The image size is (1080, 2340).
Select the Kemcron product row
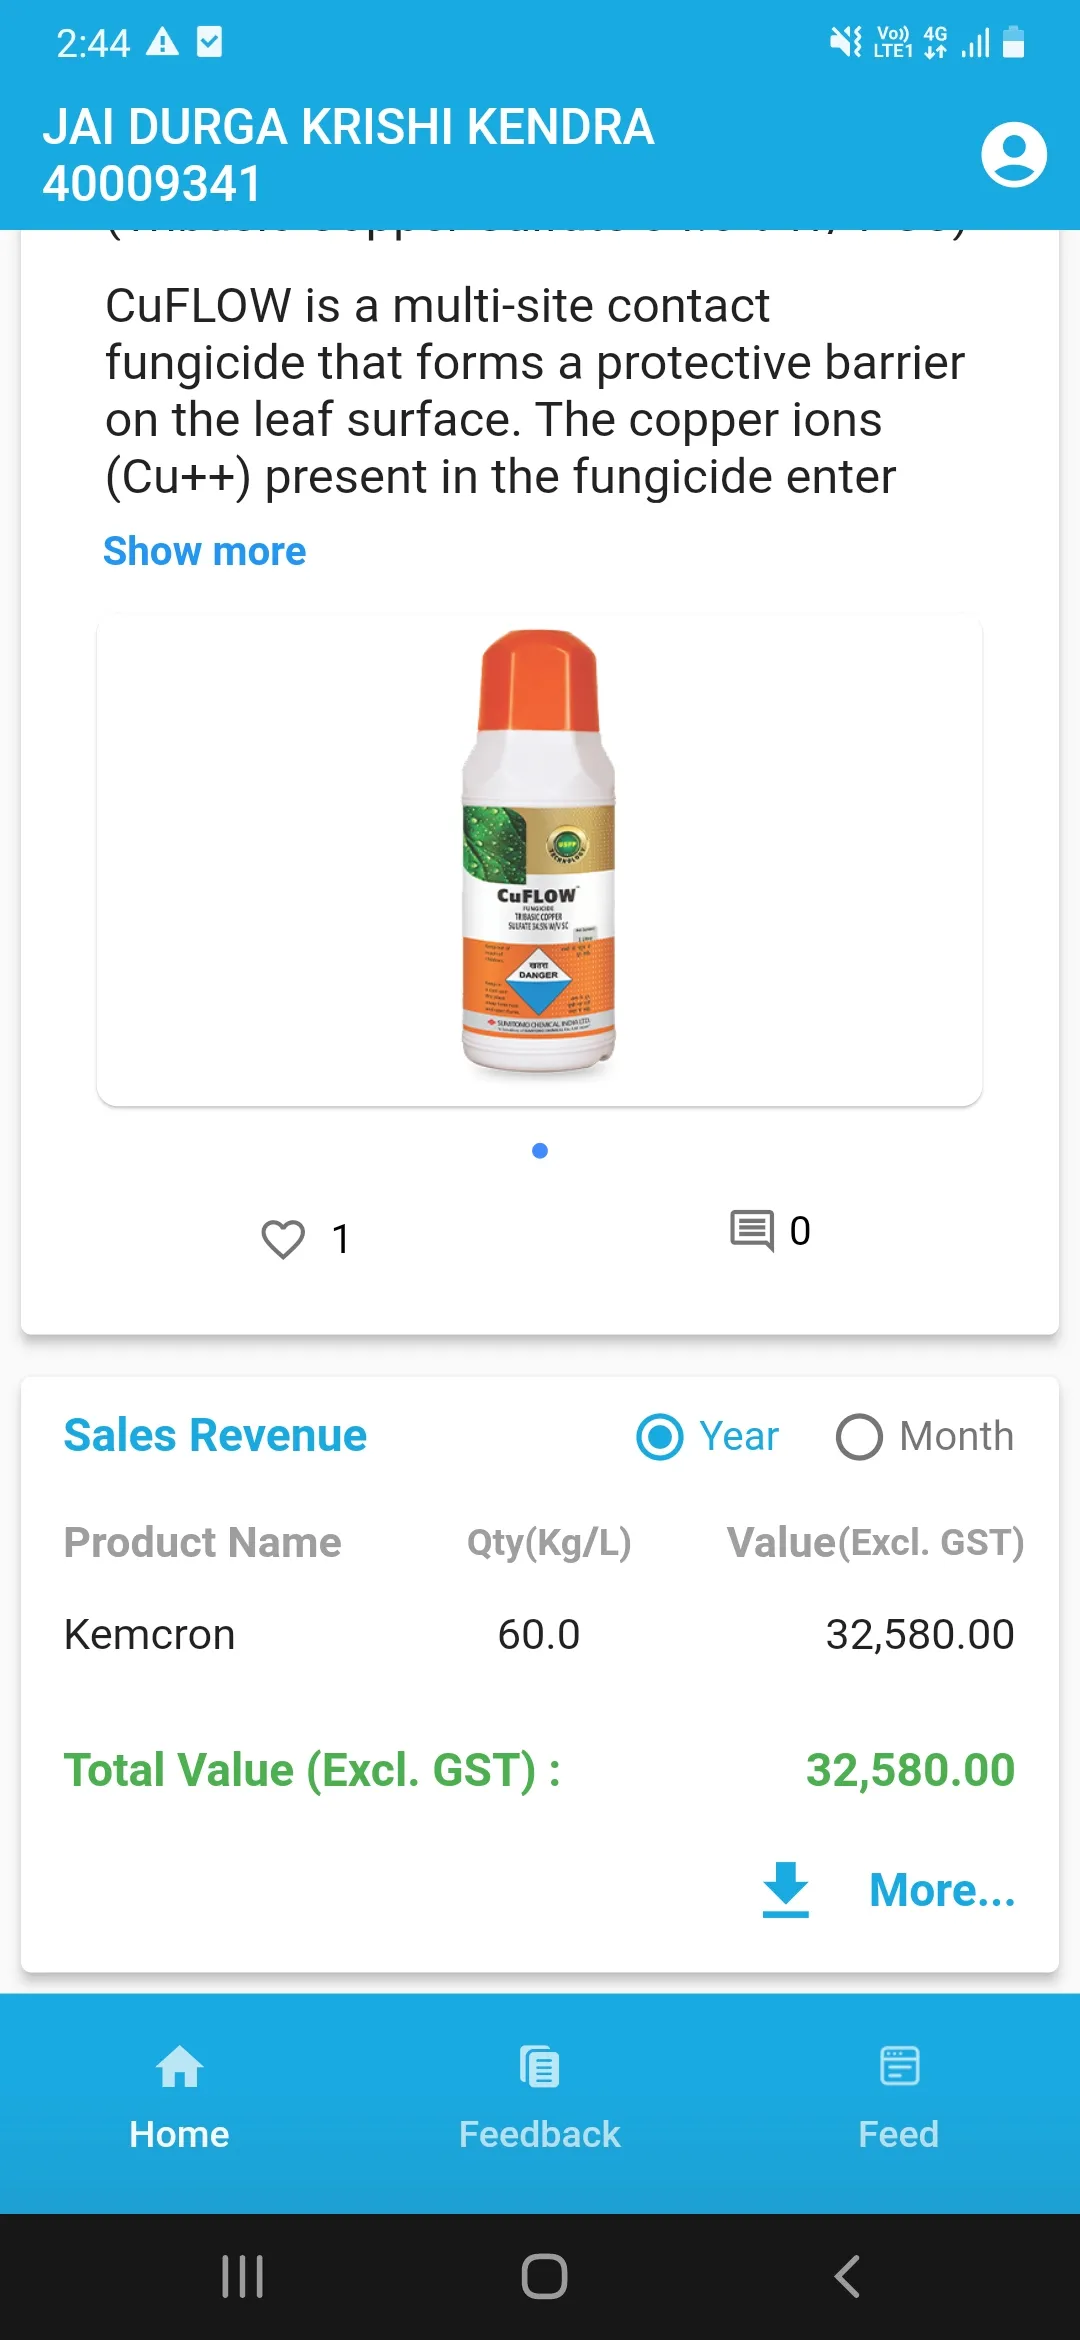point(540,1635)
